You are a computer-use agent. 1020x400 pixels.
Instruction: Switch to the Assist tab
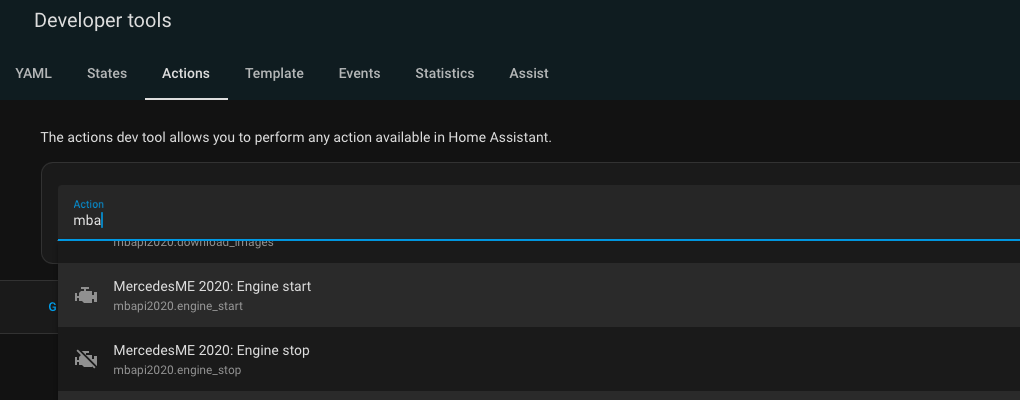coord(529,73)
